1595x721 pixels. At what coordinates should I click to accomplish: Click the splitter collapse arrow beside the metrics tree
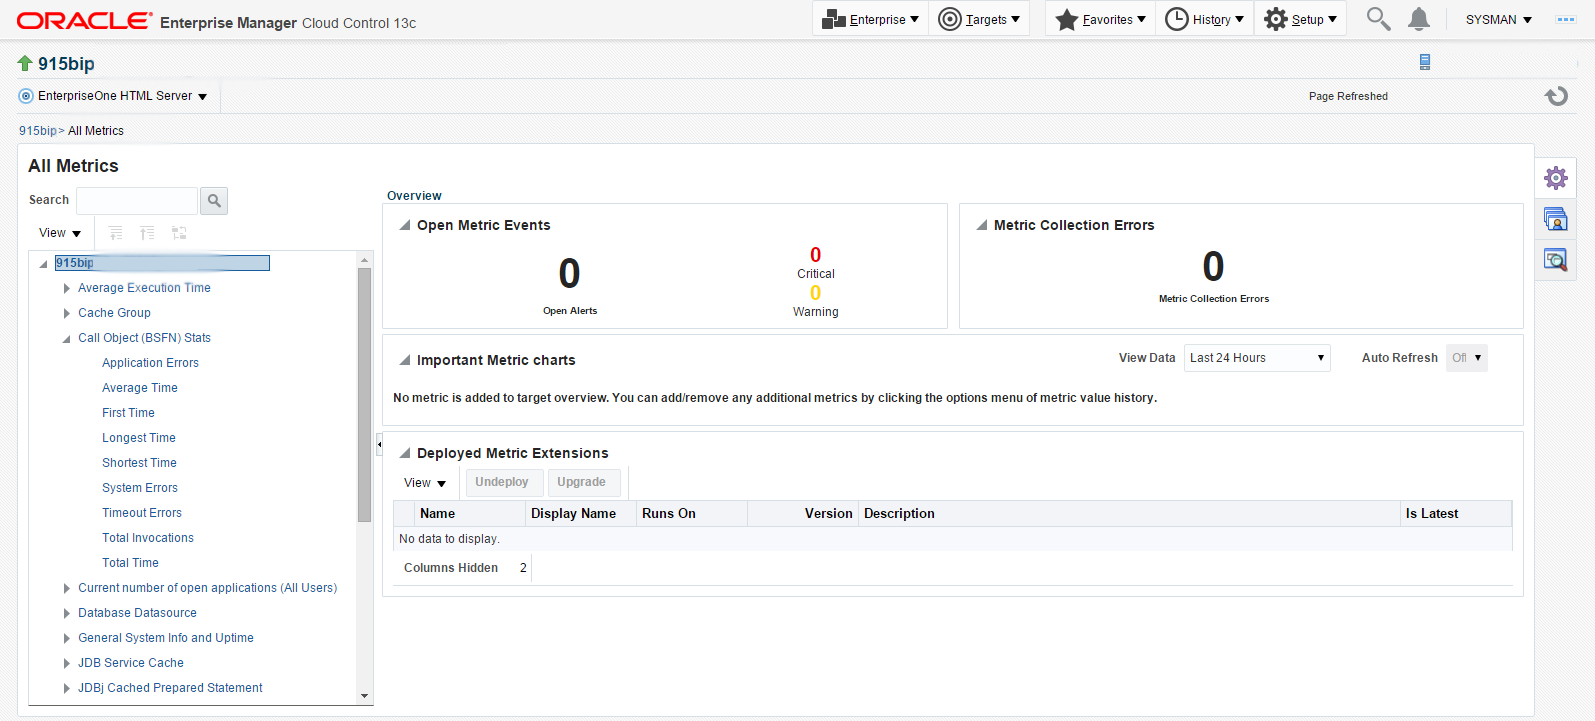click(379, 444)
